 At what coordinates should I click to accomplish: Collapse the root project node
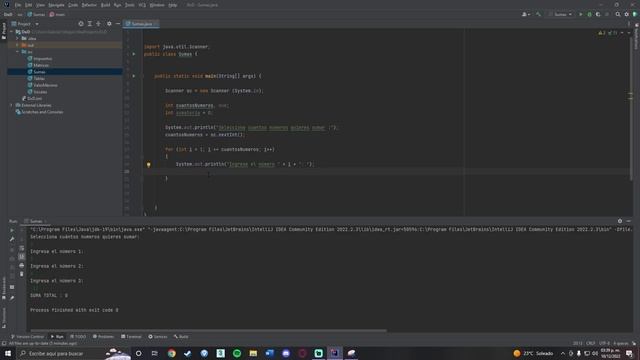point(11,31)
